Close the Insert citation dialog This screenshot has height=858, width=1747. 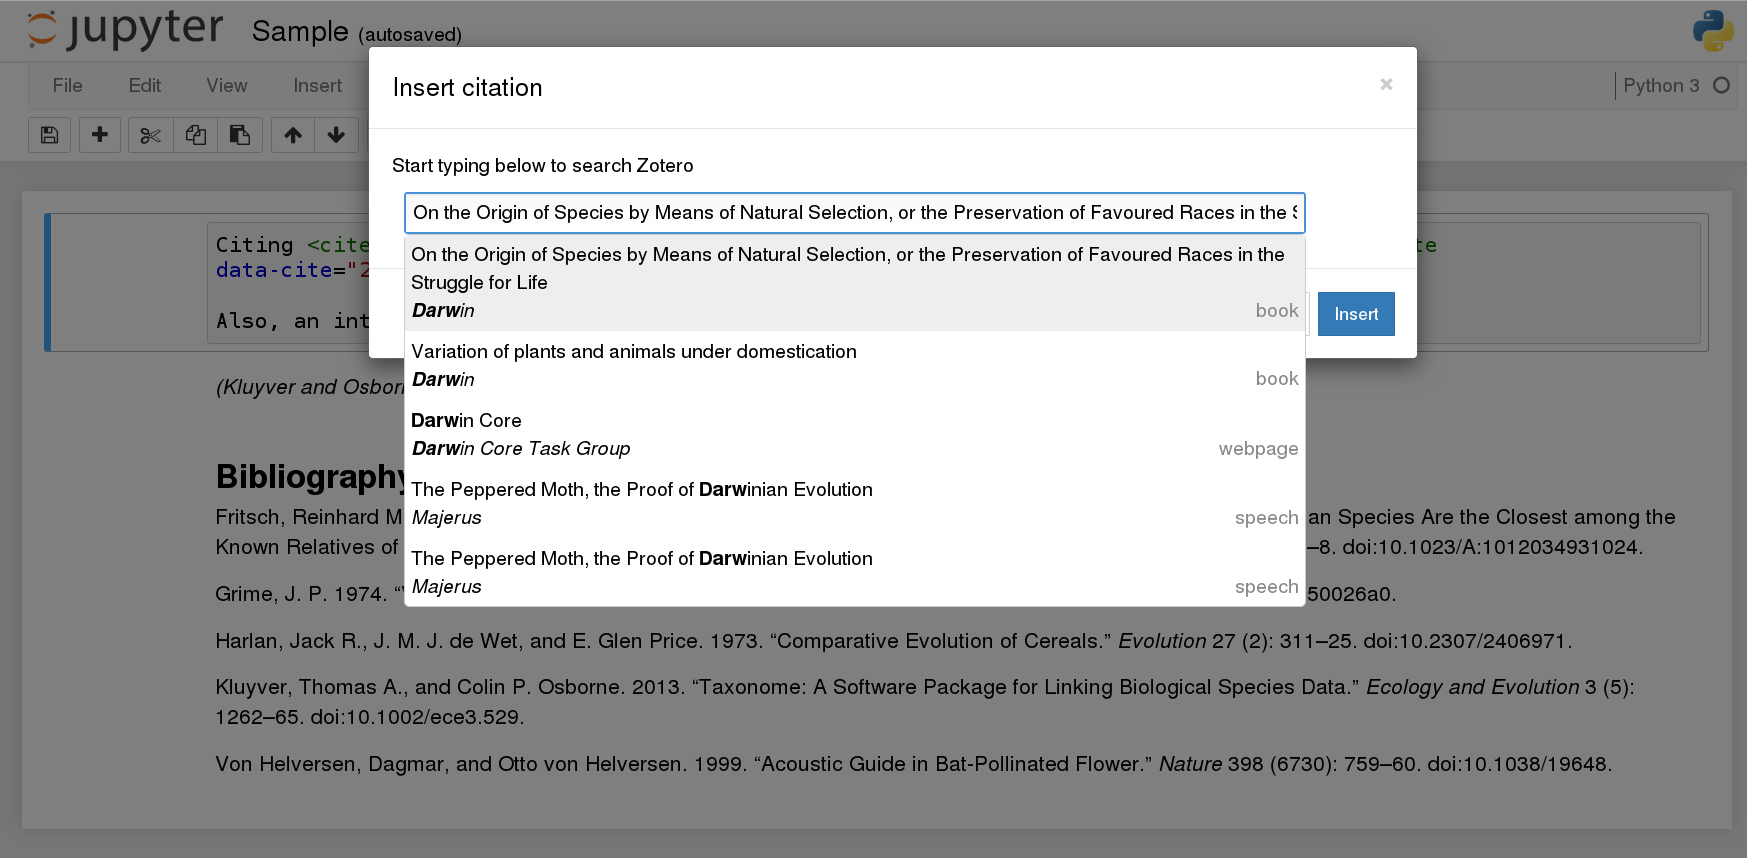[x=1386, y=84]
